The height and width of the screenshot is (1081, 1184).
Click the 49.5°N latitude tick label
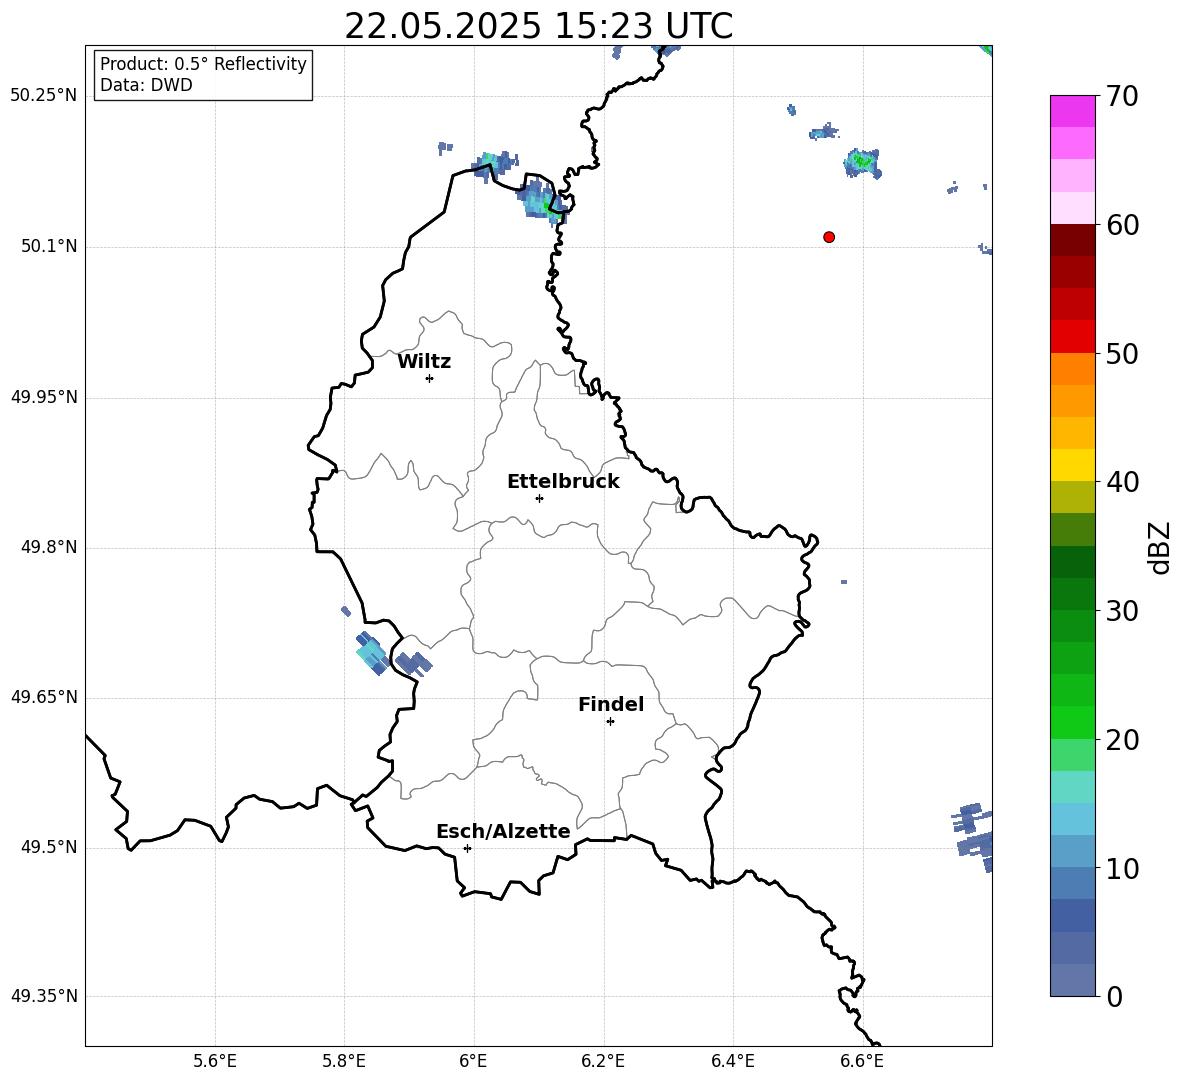pyautogui.click(x=49, y=847)
